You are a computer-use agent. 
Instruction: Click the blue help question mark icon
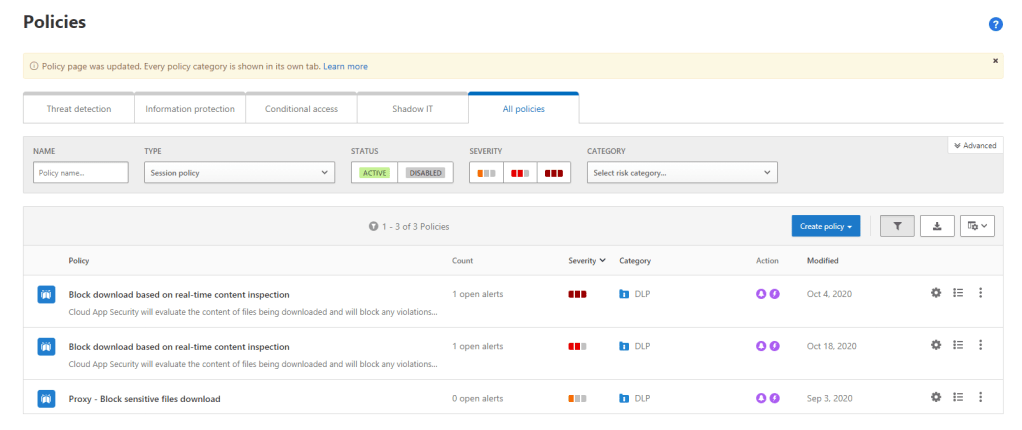995,24
